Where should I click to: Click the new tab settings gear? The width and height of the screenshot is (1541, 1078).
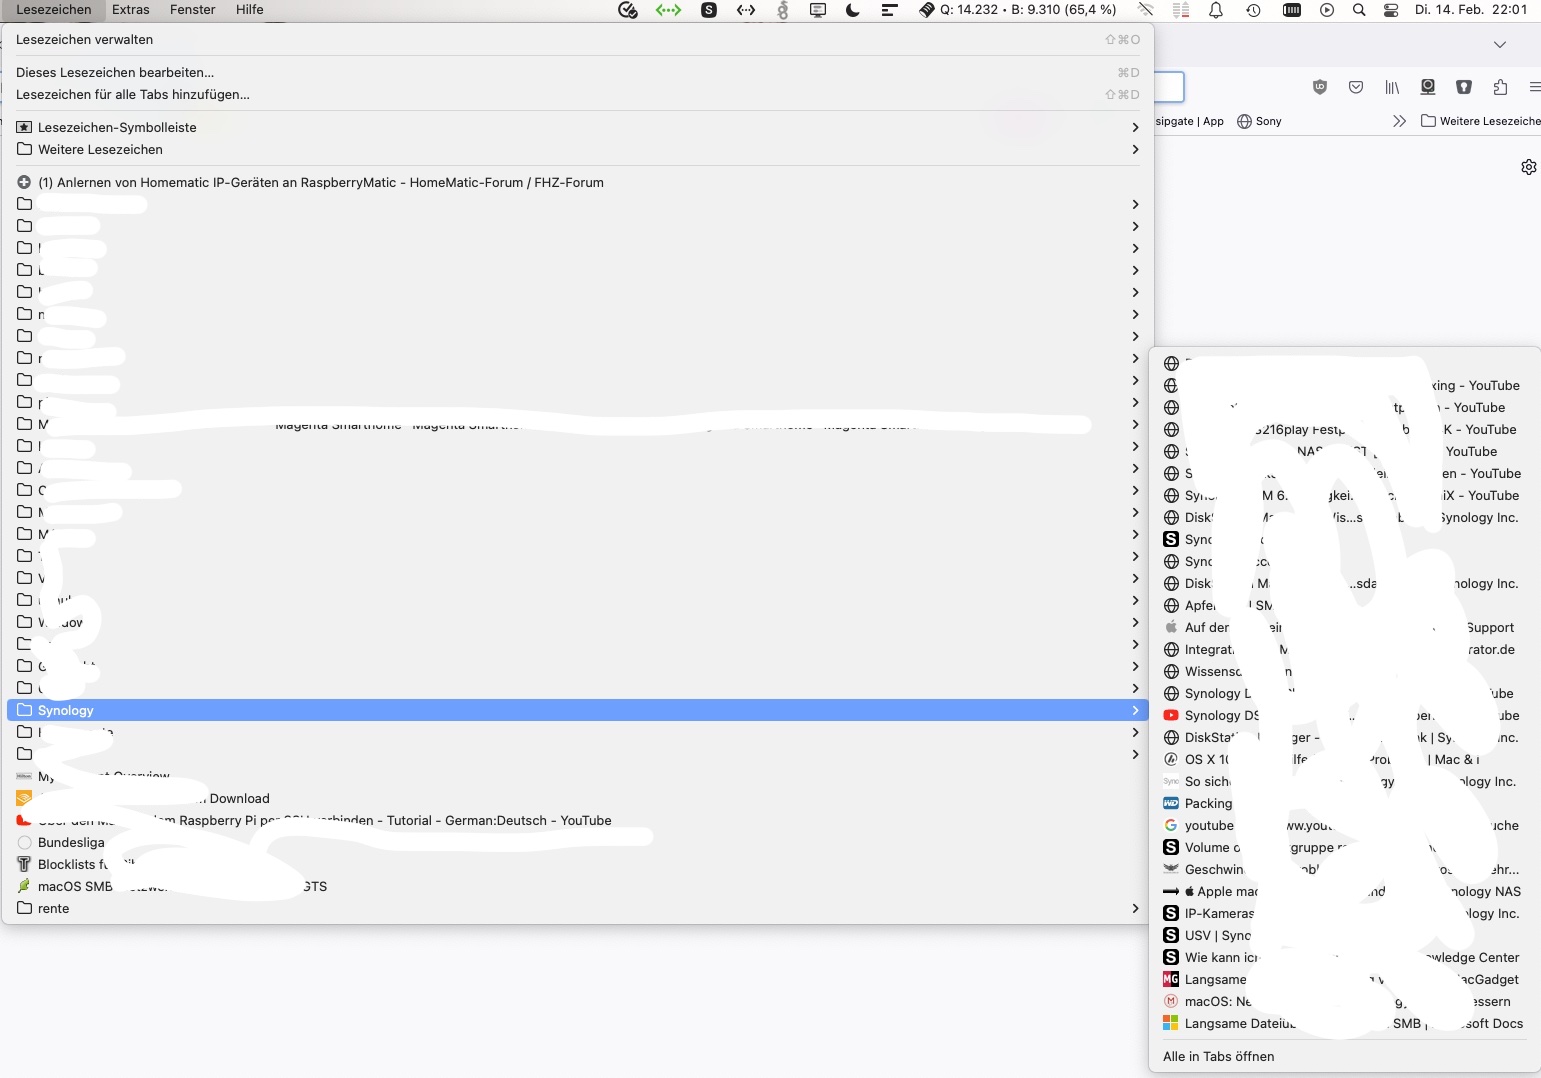coord(1528,167)
